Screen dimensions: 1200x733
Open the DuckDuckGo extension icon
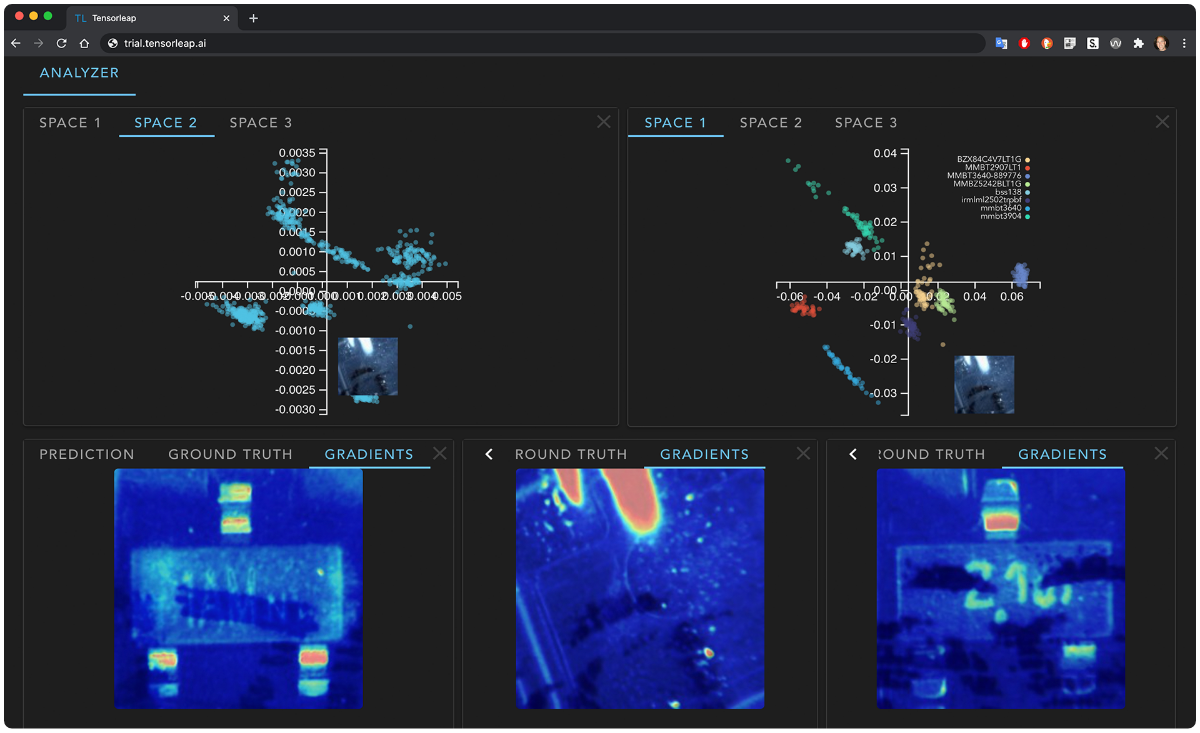pos(1046,43)
